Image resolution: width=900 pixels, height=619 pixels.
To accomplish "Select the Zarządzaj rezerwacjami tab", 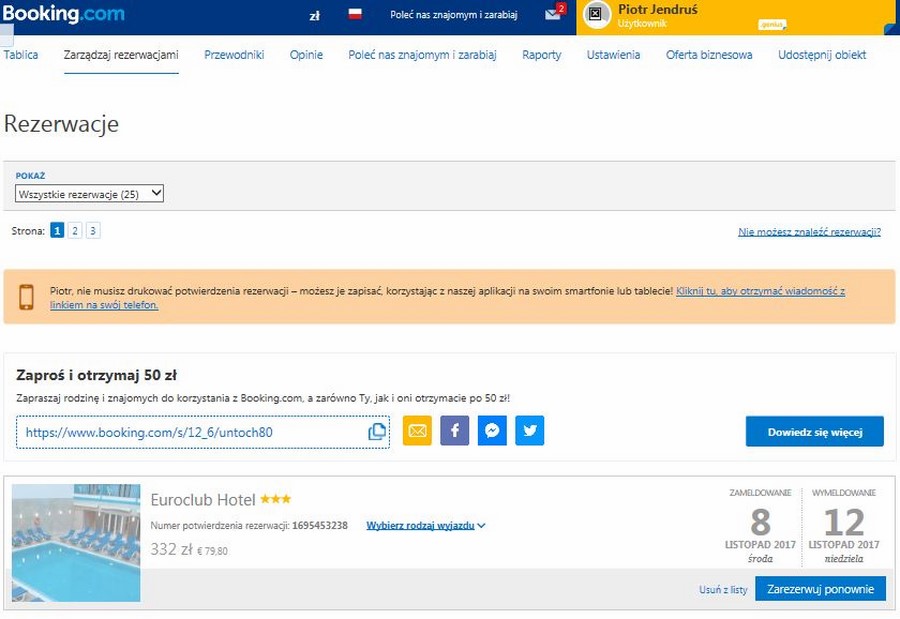I will 121,55.
